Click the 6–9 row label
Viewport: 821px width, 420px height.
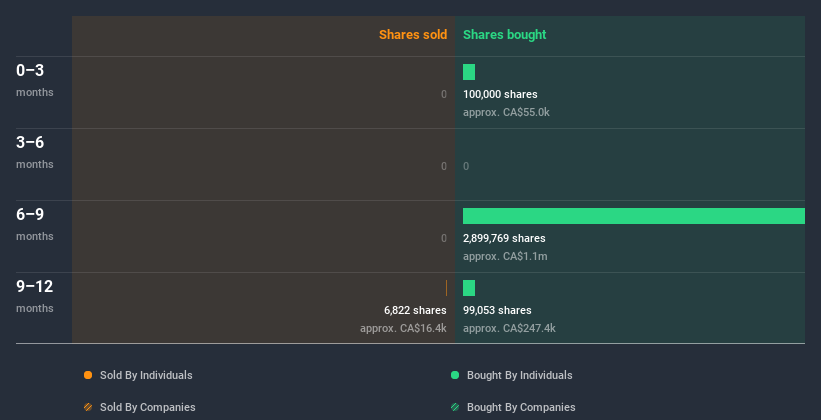pyautogui.click(x=30, y=214)
